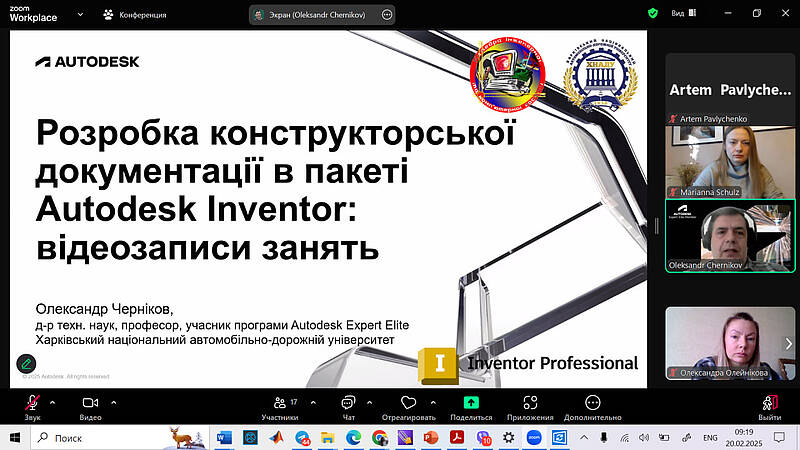Viewport: 800px width, 450px height.
Task: Open Adobe Acrobat from the taskbar
Action: (x=457, y=438)
